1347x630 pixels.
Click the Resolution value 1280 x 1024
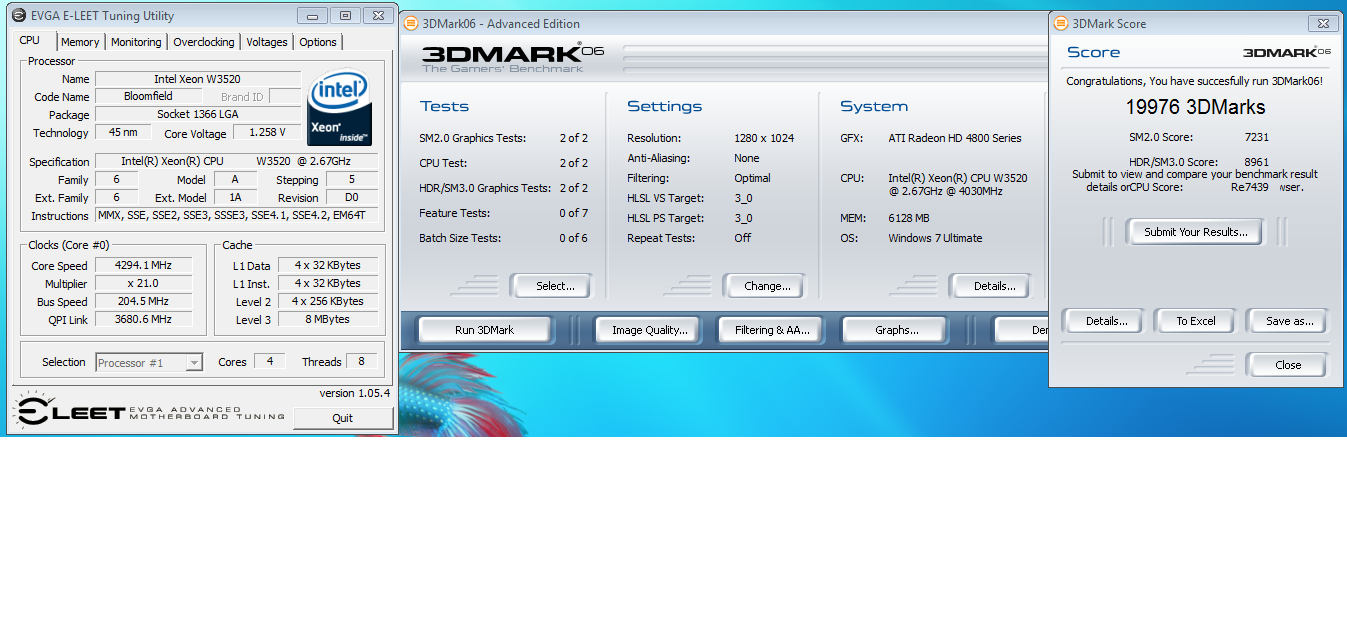764,138
